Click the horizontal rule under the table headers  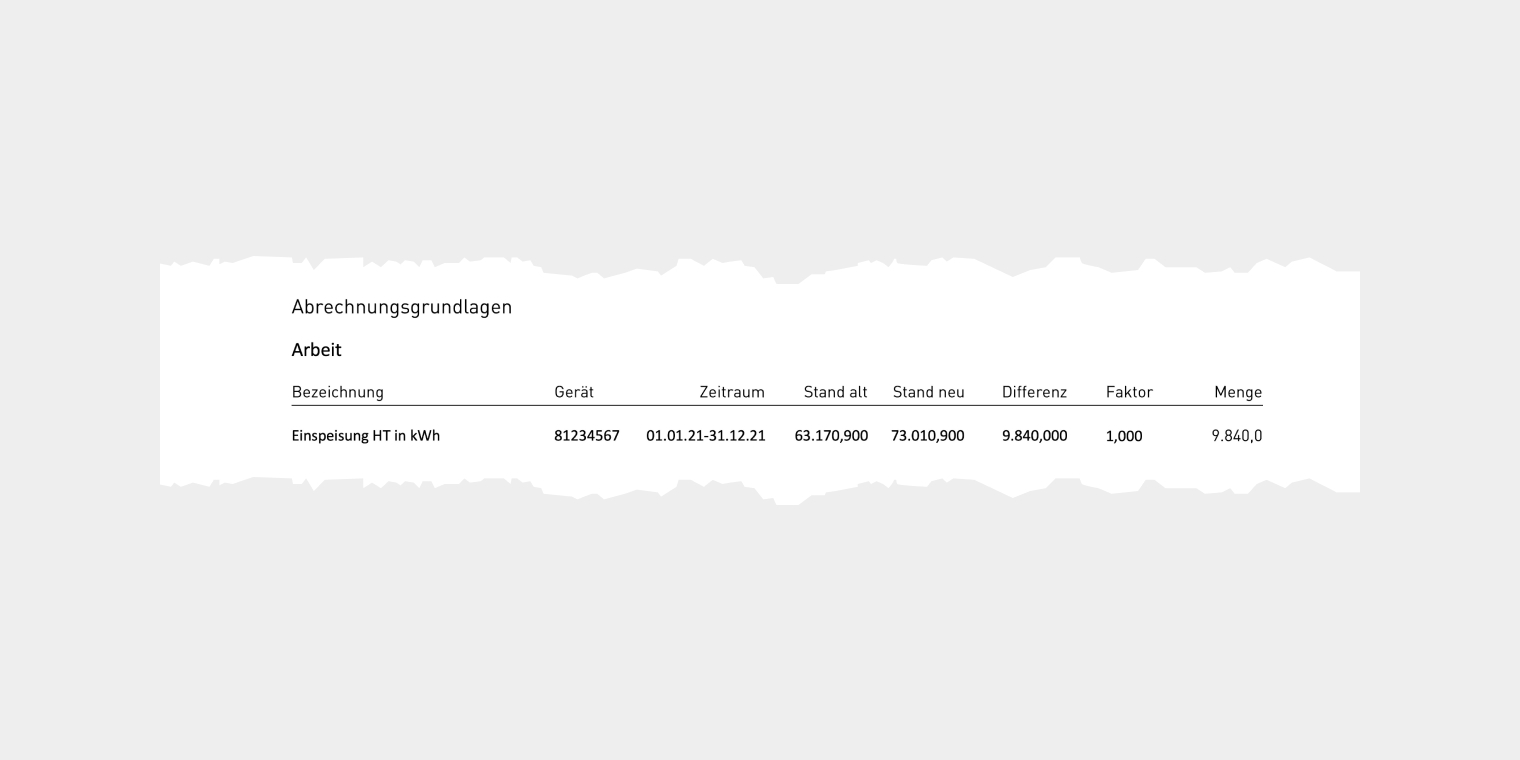pyautogui.click(x=776, y=405)
